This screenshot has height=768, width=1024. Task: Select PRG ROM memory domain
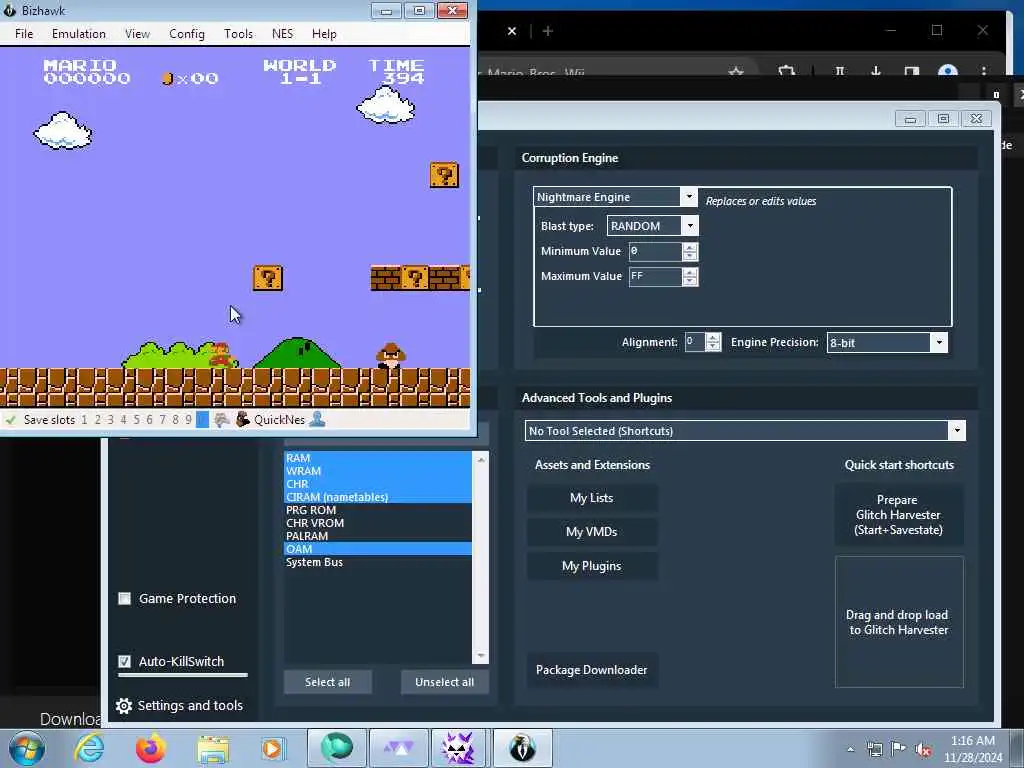(x=377, y=510)
